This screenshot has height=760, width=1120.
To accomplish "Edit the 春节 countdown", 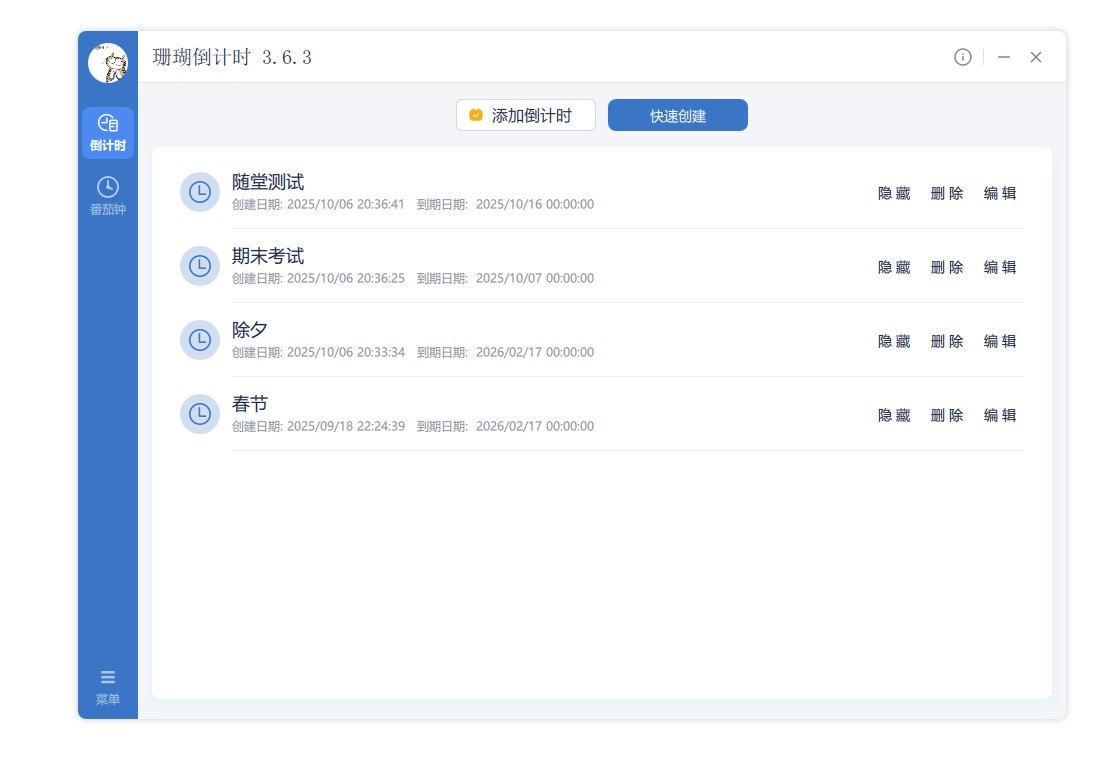I will coord(1000,416).
